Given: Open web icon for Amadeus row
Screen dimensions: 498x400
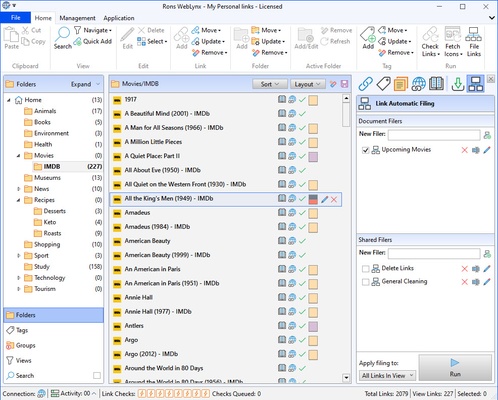Looking at the screenshot, I should point(292,212).
